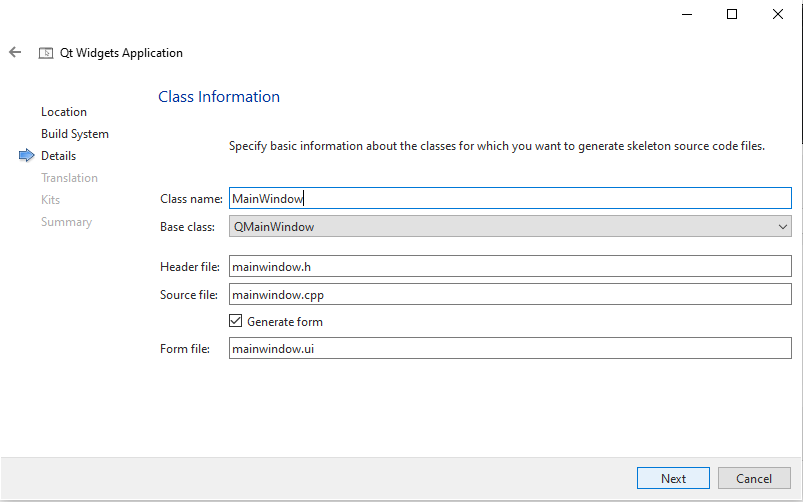Toggle the Generate form checkbox

click(x=236, y=322)
